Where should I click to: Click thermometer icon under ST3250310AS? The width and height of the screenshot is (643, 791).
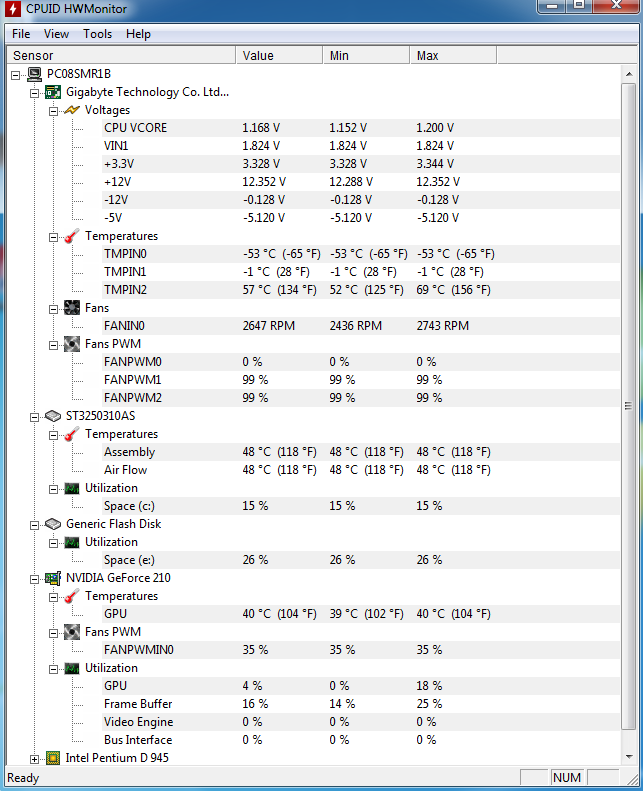tap(72, 434)
